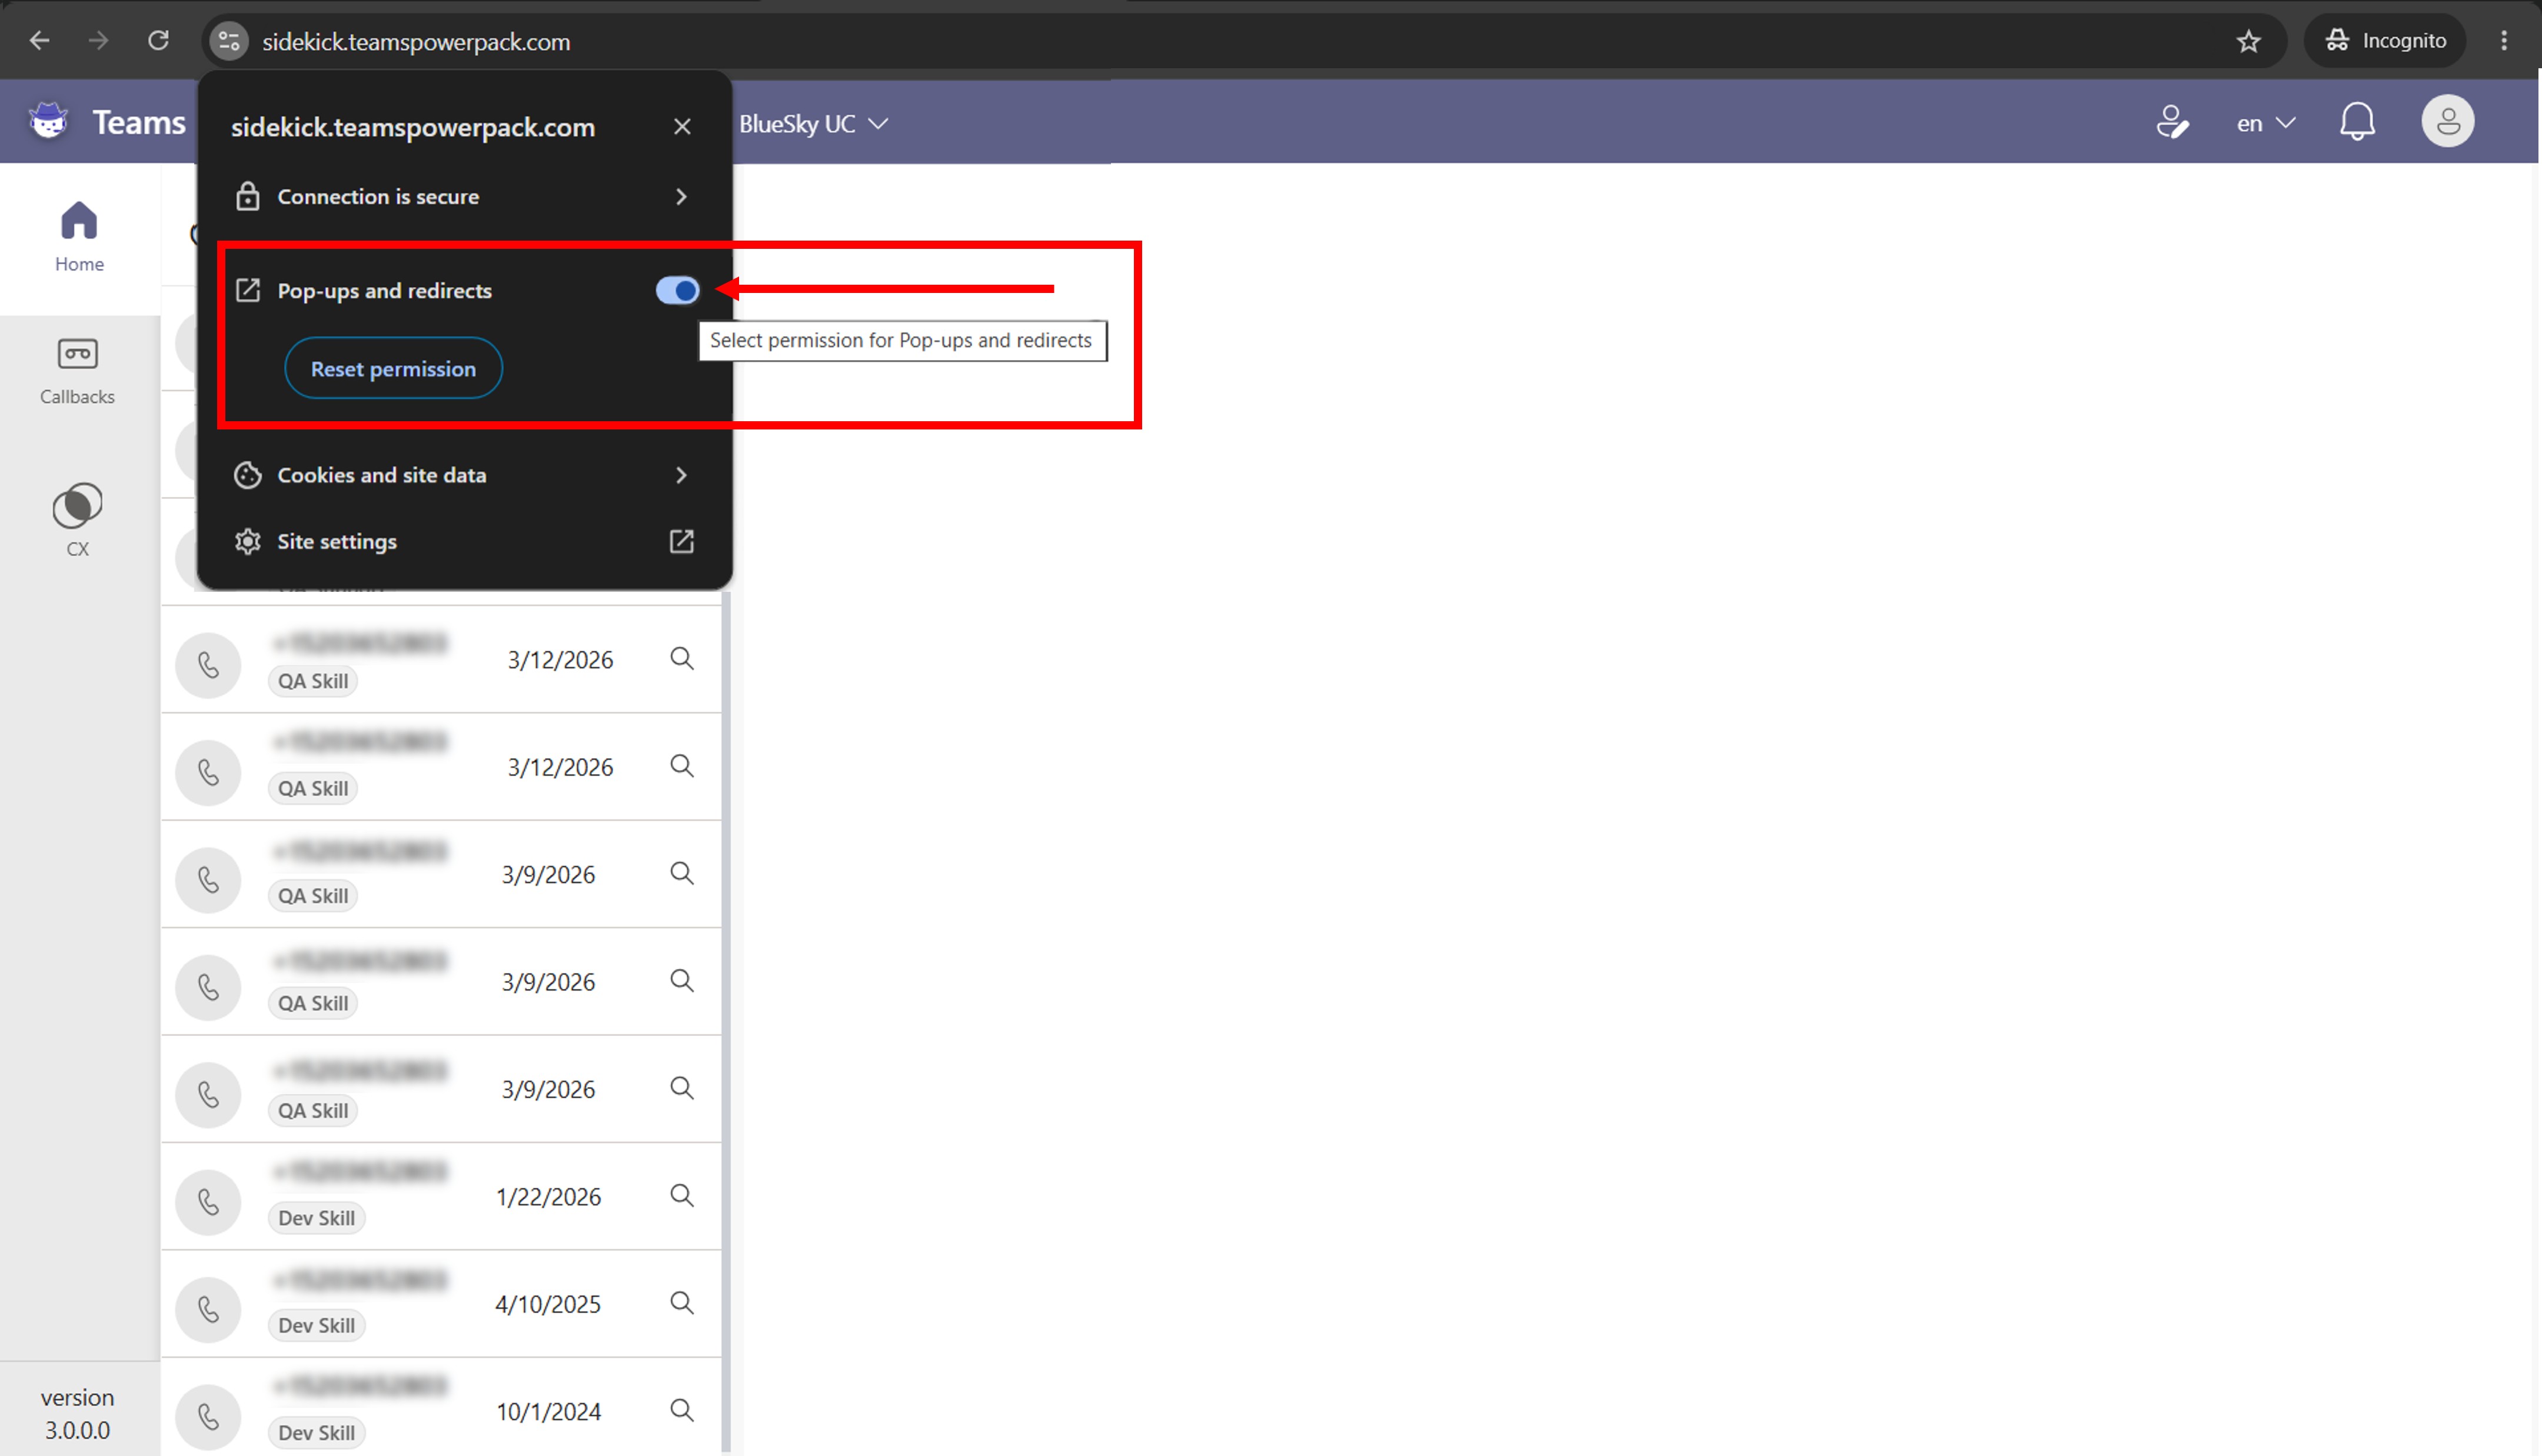Open notifications bell
The image size is (2542, 1456).
(x=2357, y=122)
